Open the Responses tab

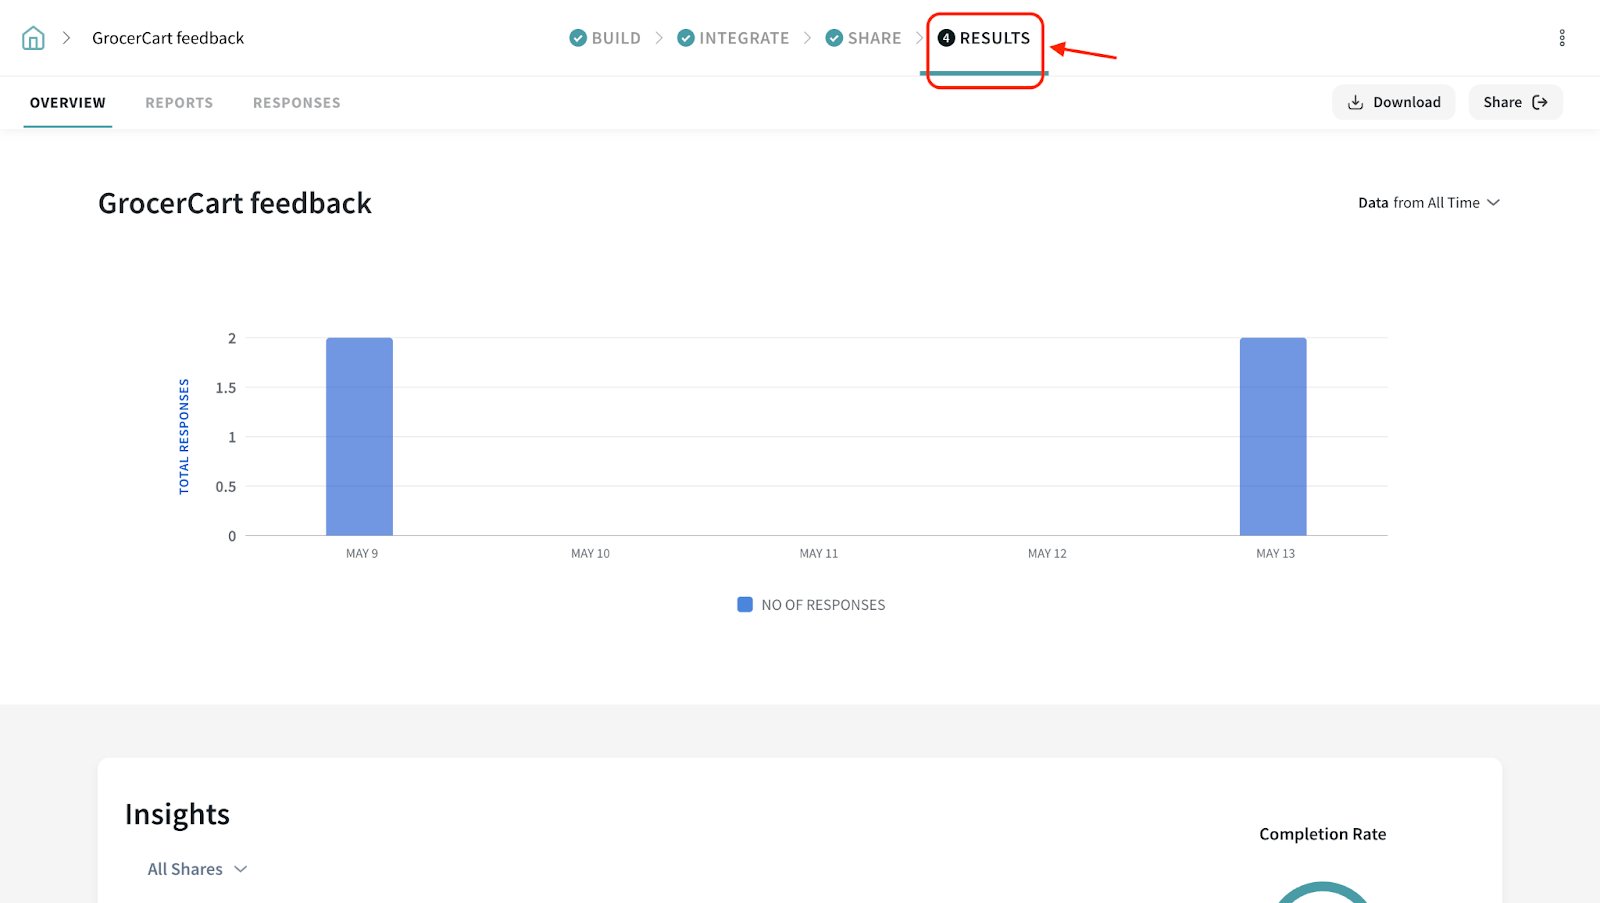(x=296, y=103)
